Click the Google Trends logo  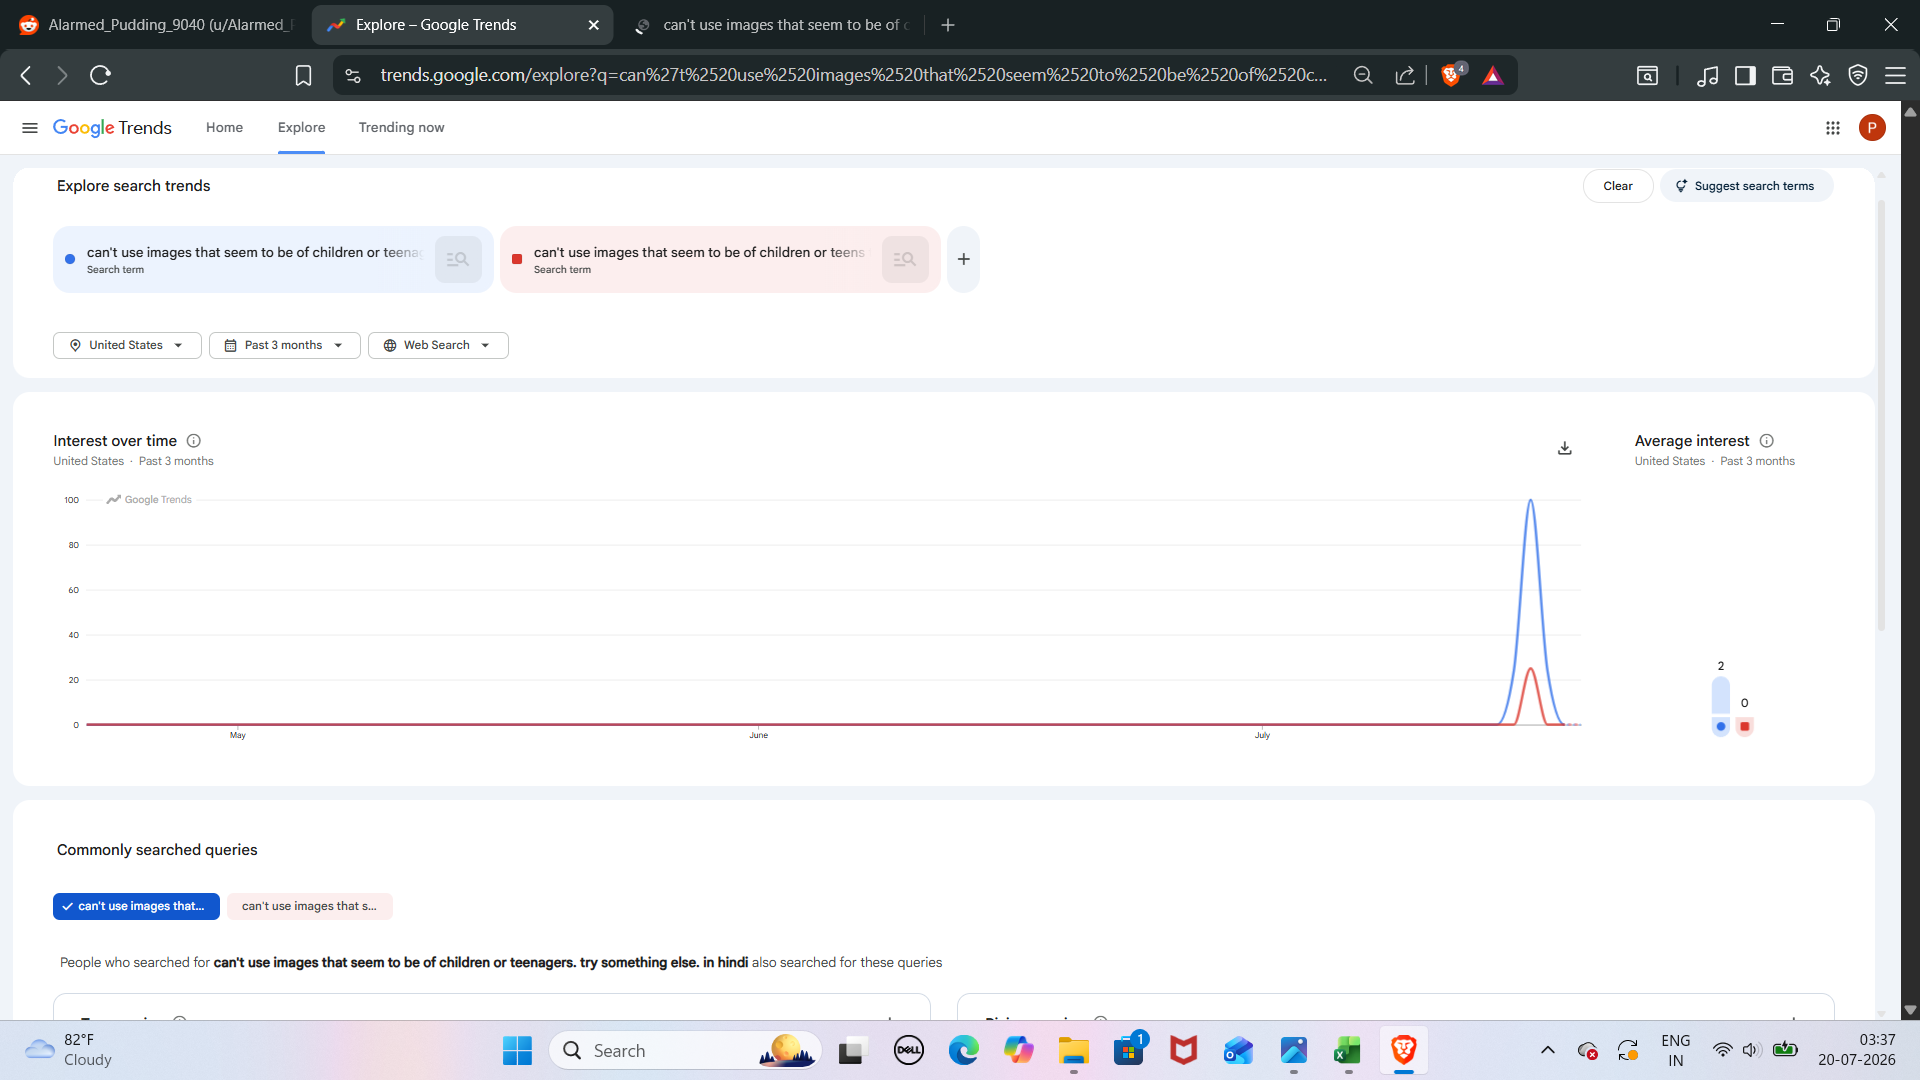click(112, 128)
